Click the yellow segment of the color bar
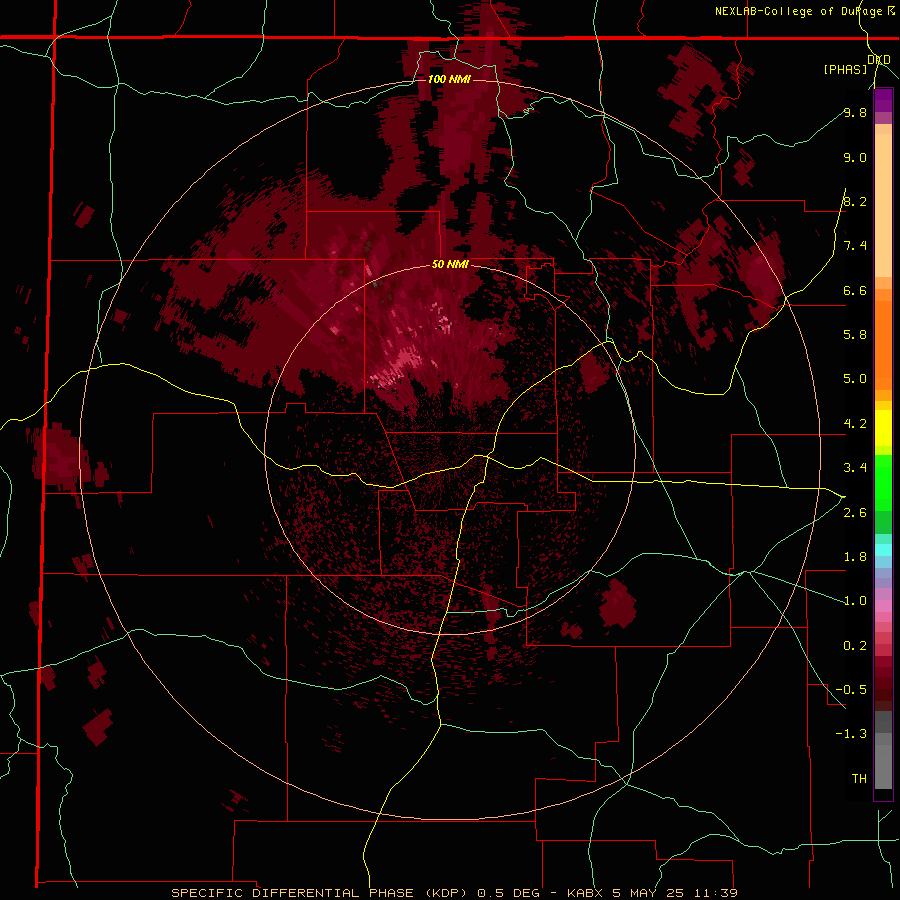 (883, 428)
